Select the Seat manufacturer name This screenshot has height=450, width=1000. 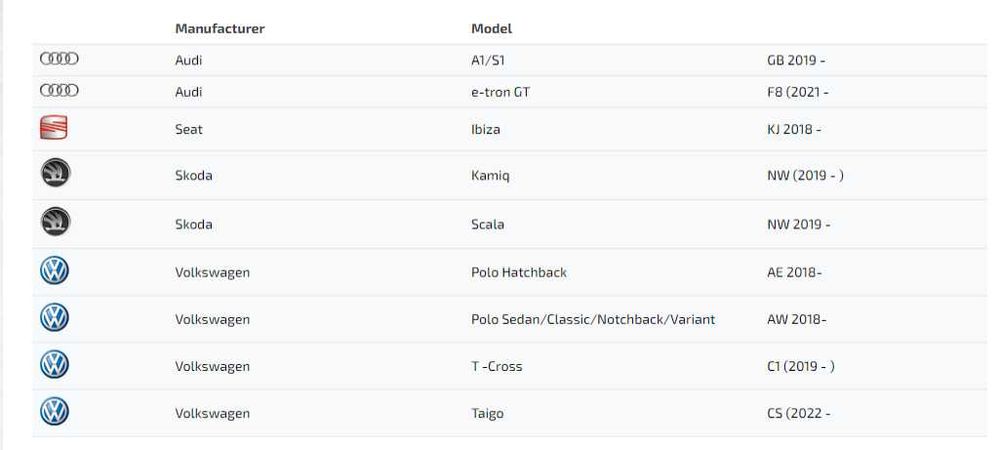tap(188, 129)
